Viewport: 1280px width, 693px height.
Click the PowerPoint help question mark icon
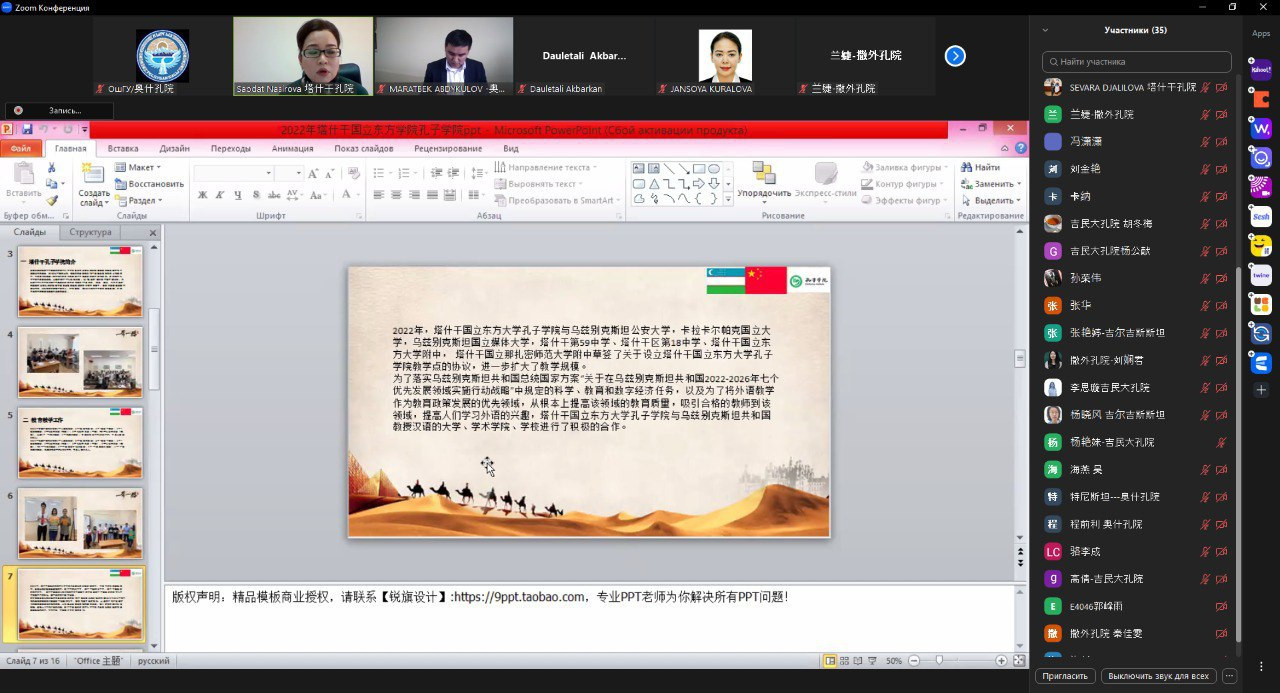(1021, 148)
